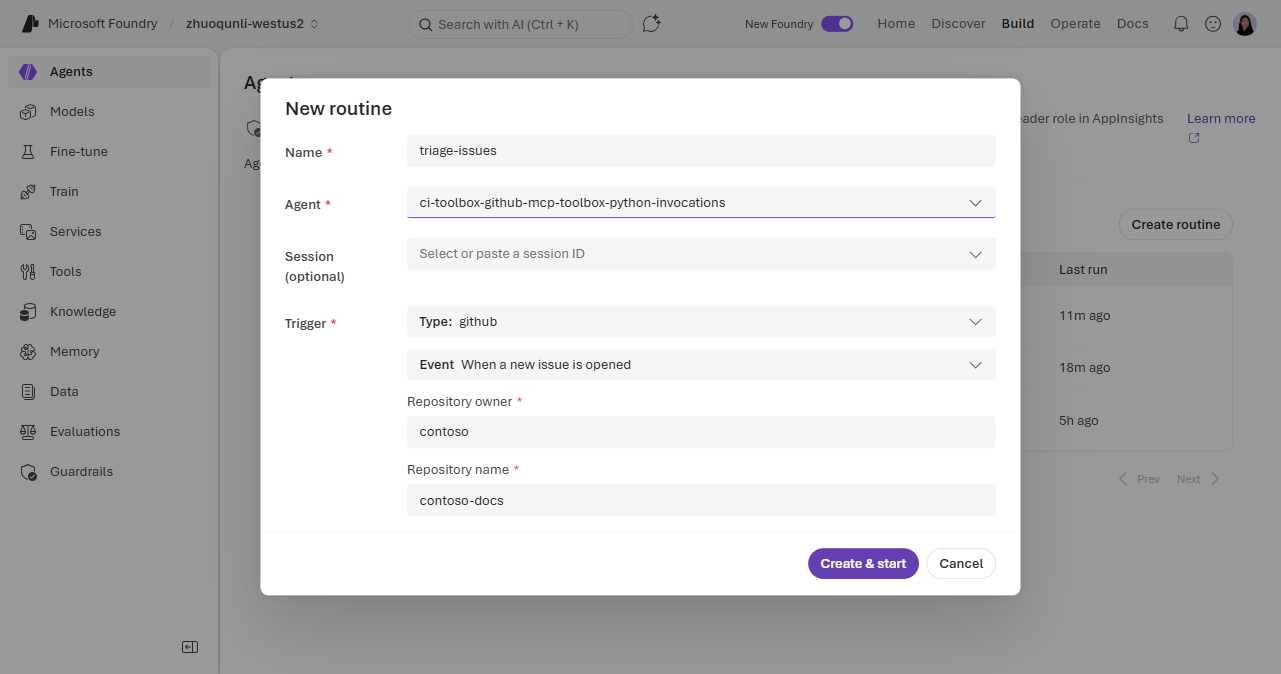Viewport: 1281px width, 674px height.
Task: Open Knowledge in the sidebar
Action: point(109,312)
